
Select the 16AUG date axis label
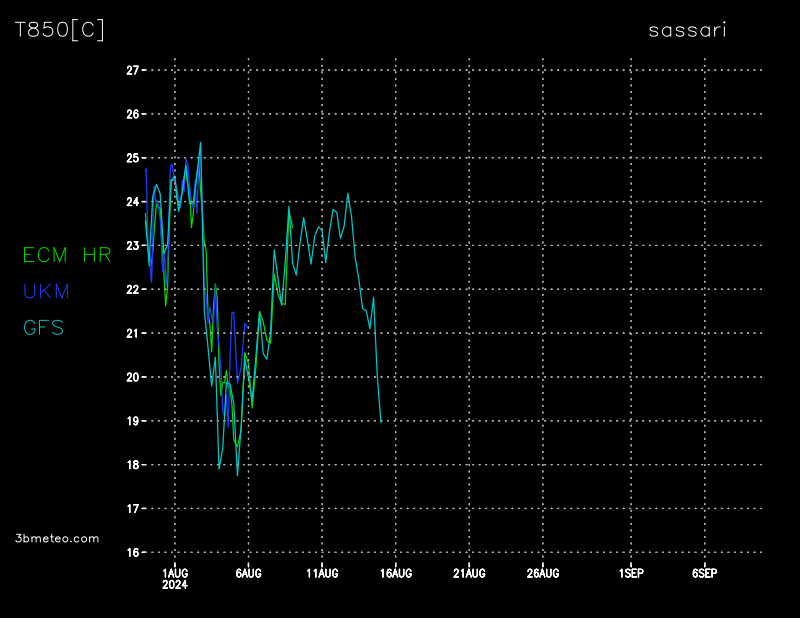tap(396, 573)
